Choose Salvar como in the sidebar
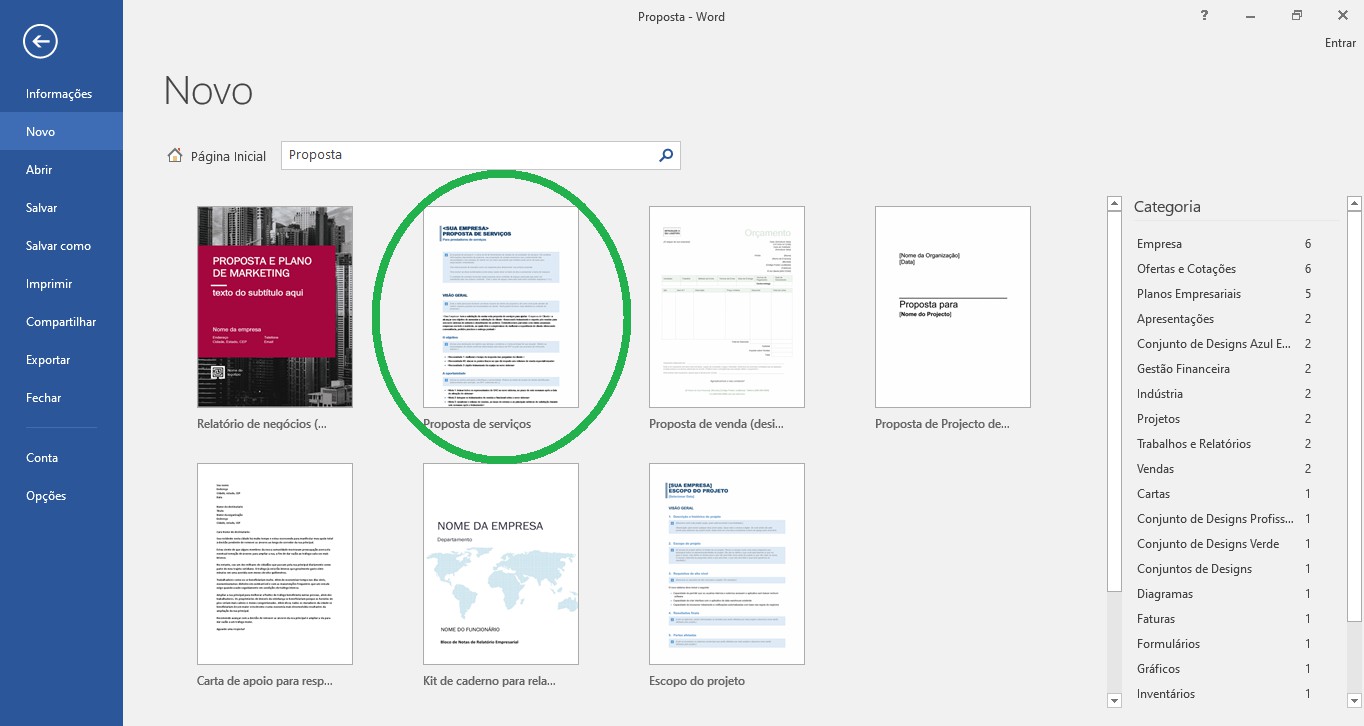This screenshot has width=1364, height=726. [61, 246]
